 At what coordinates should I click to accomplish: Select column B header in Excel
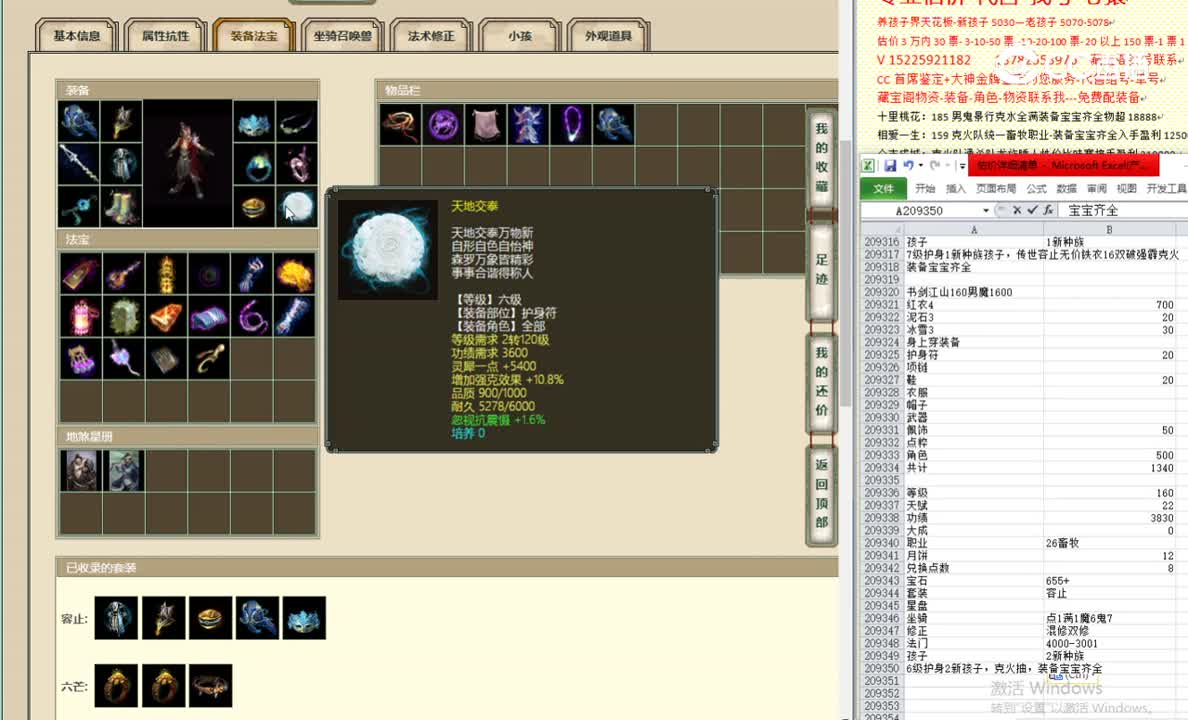pyautogui.click(x=1109, y=229)
